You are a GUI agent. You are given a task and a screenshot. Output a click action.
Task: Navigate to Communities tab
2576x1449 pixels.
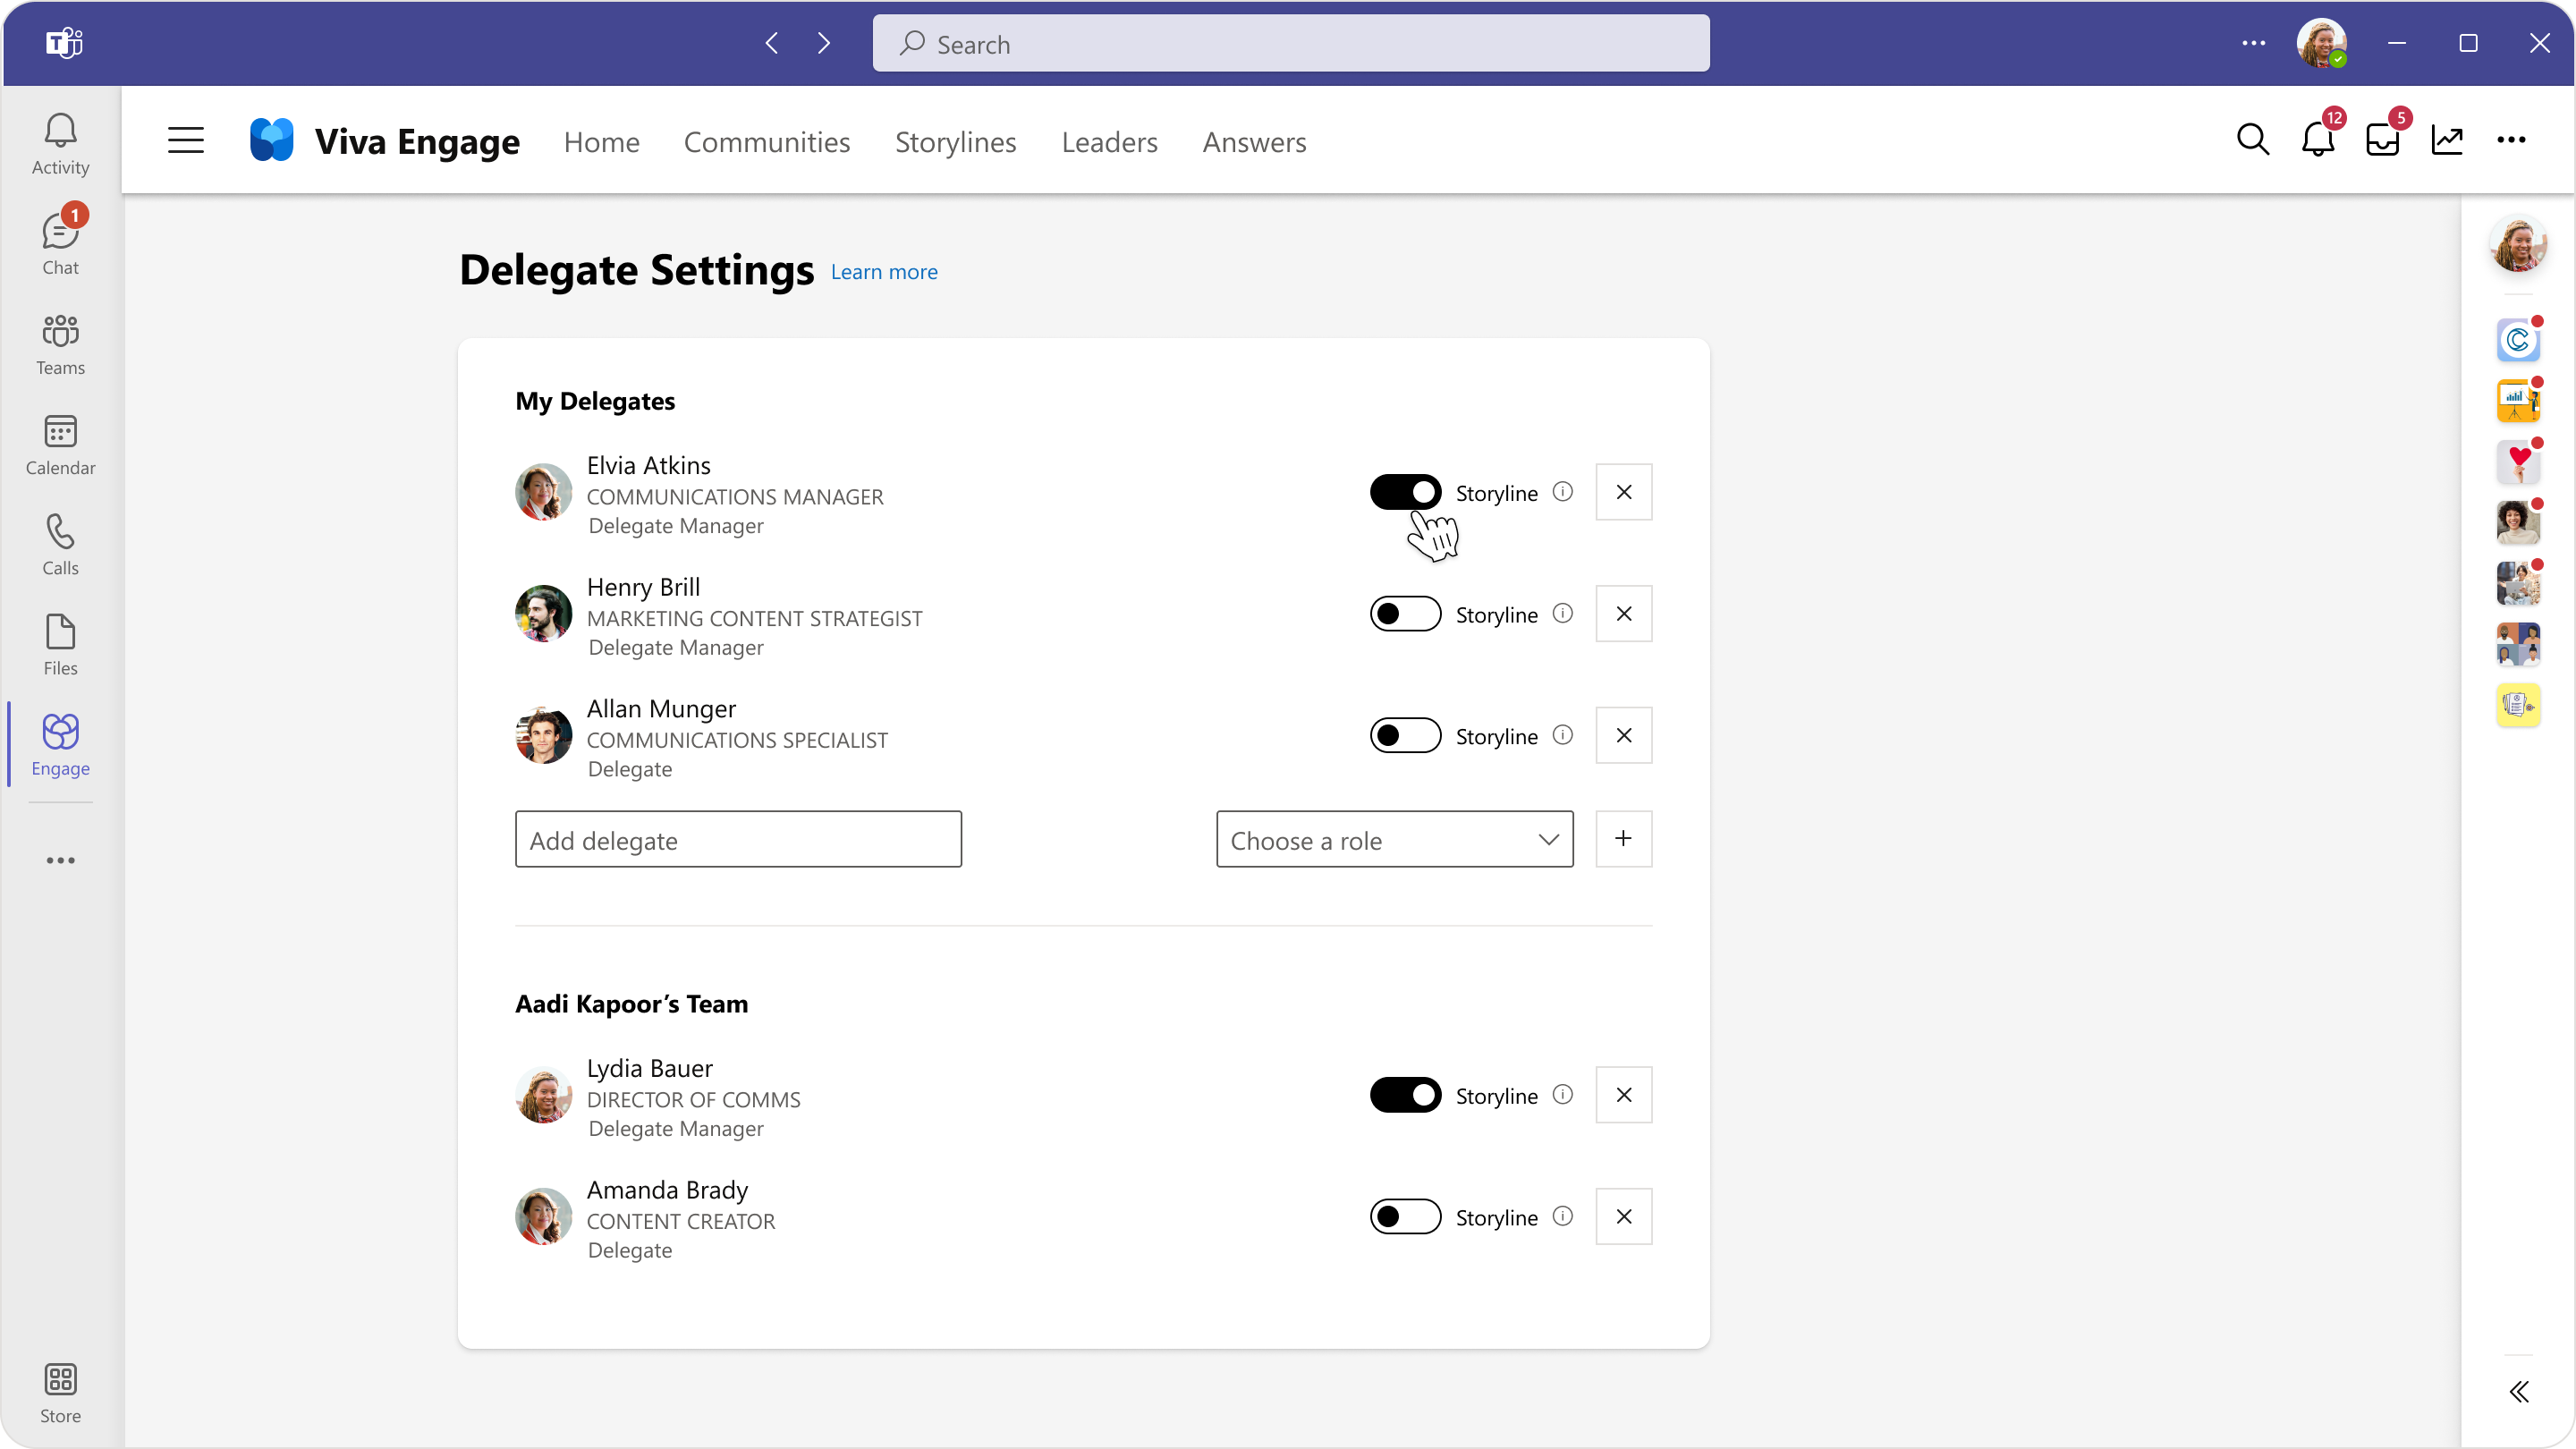[766, 141]
